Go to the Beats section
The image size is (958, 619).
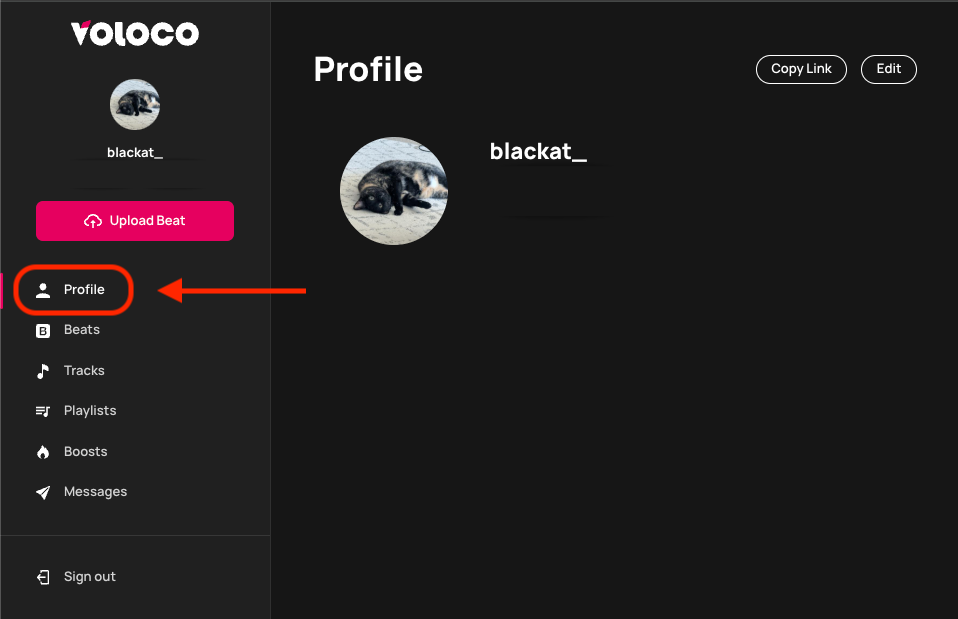click(x=82, y=330)
